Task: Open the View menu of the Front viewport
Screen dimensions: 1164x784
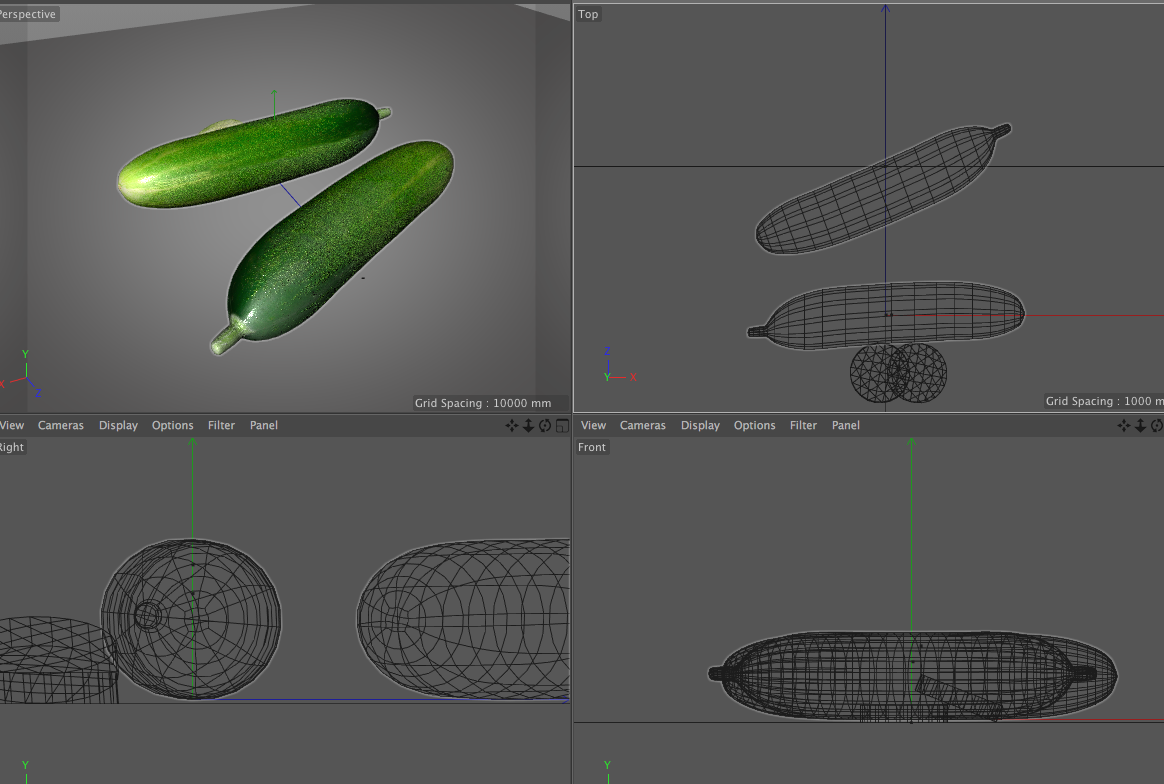Action: coord(593,426)
